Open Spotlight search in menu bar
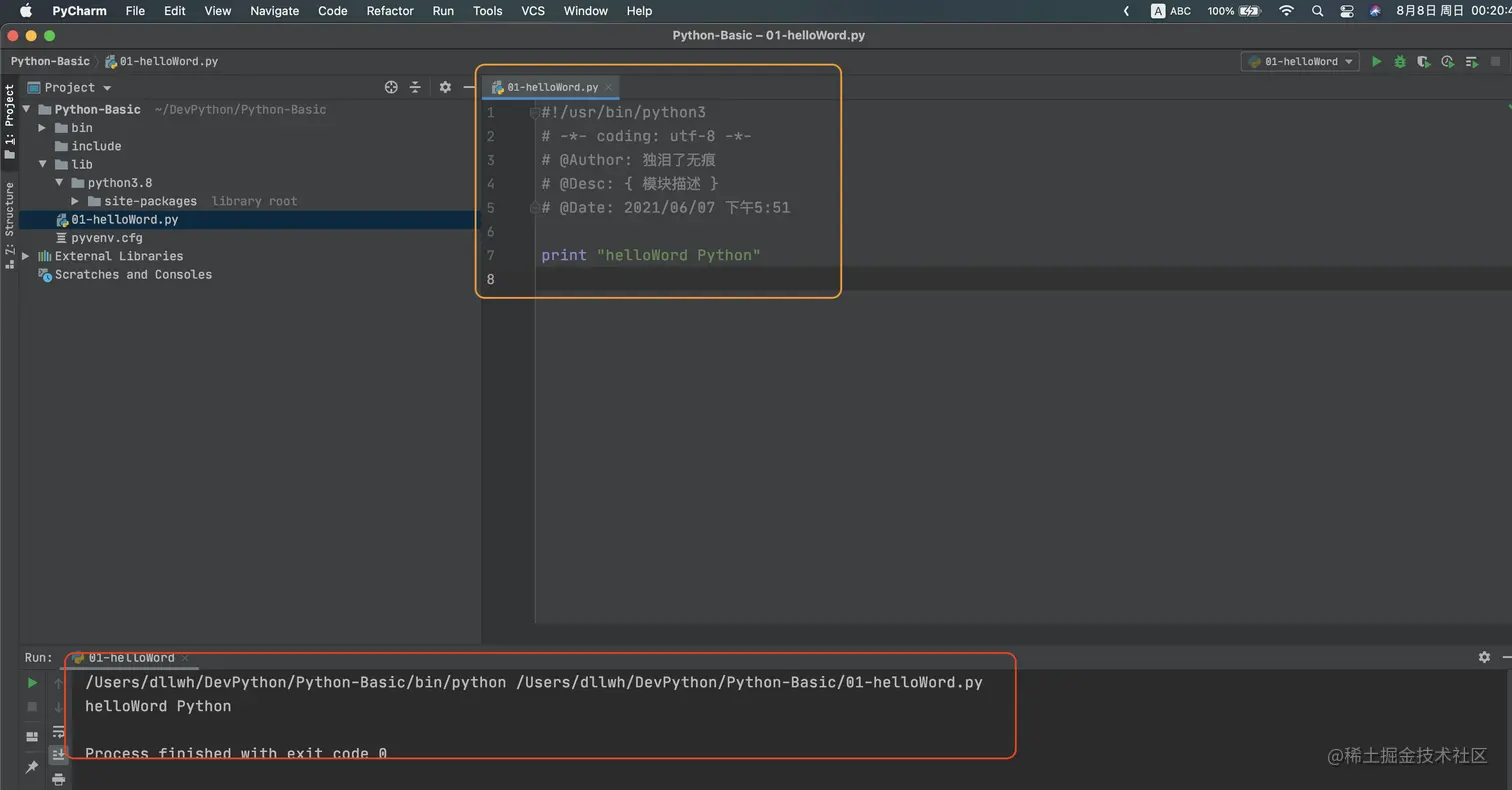The width and height of the screenshot is (1512, 790). [x=1317, y=11]
